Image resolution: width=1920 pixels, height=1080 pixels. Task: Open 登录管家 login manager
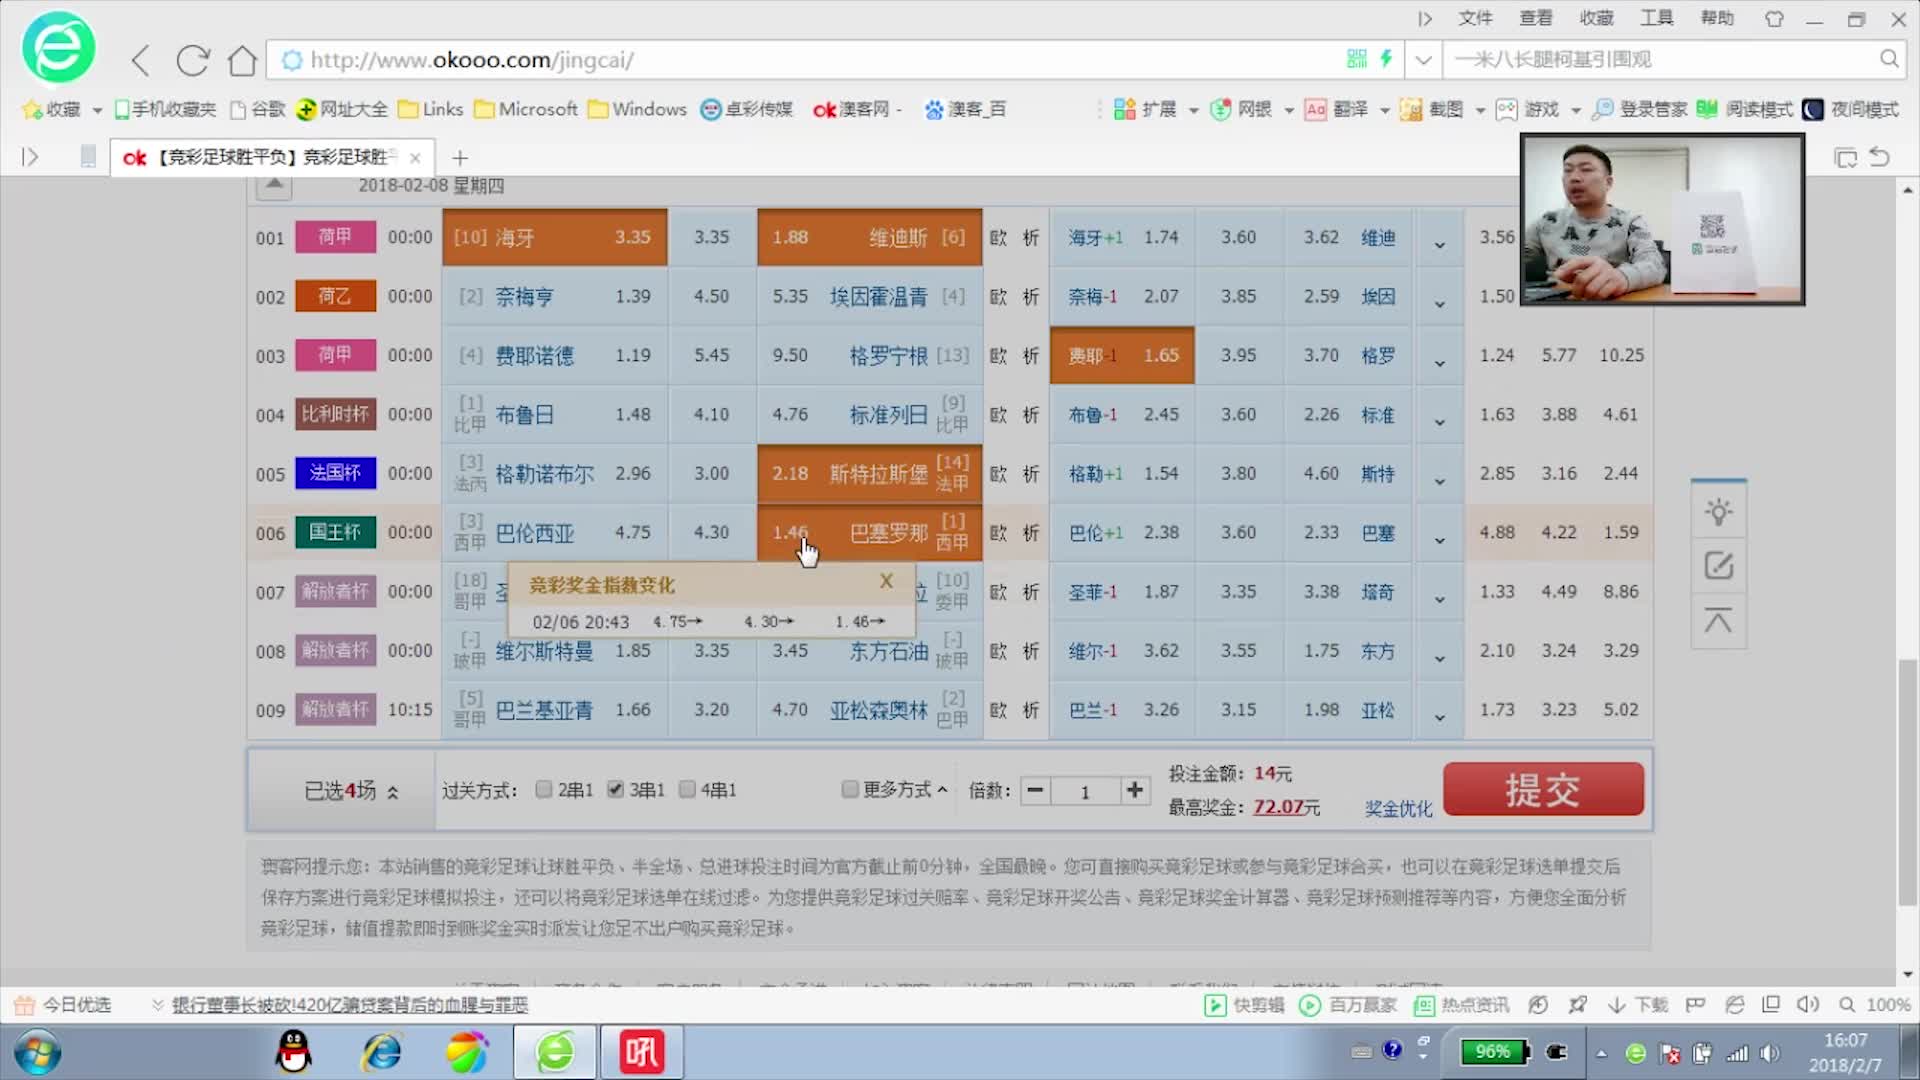[x=1640, y=109]
